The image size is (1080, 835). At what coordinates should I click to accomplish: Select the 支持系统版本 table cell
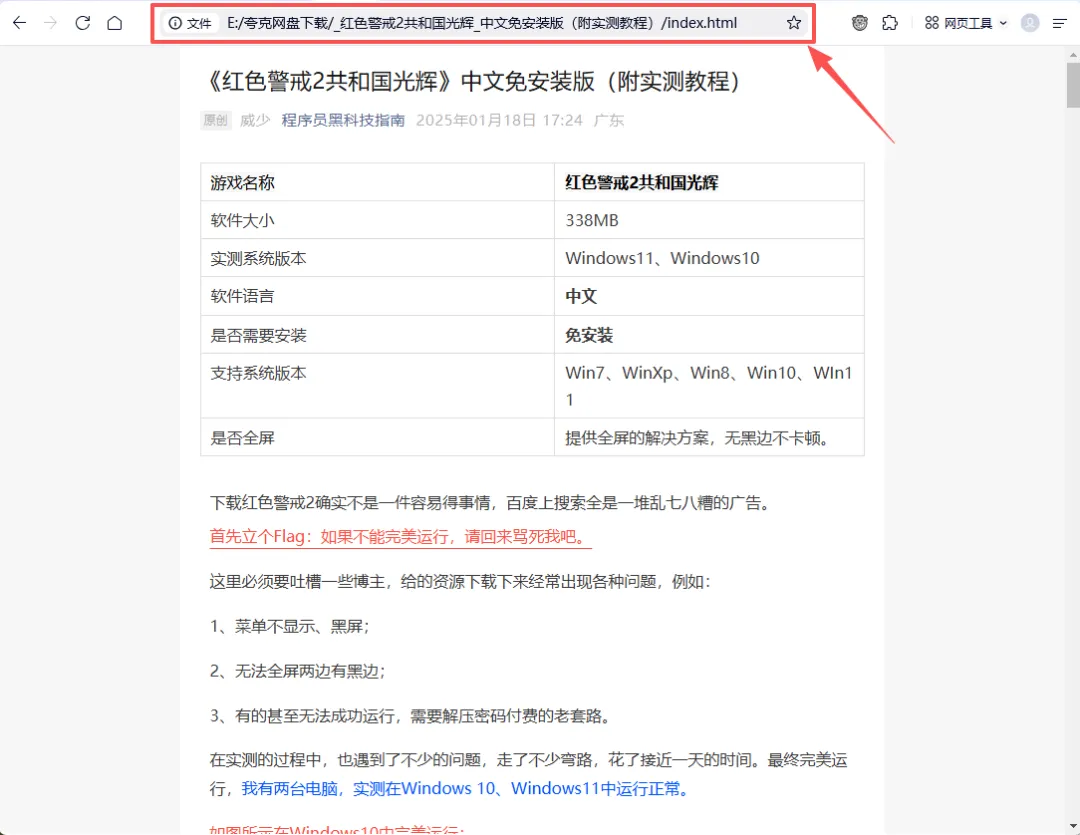tap(377, 386)
